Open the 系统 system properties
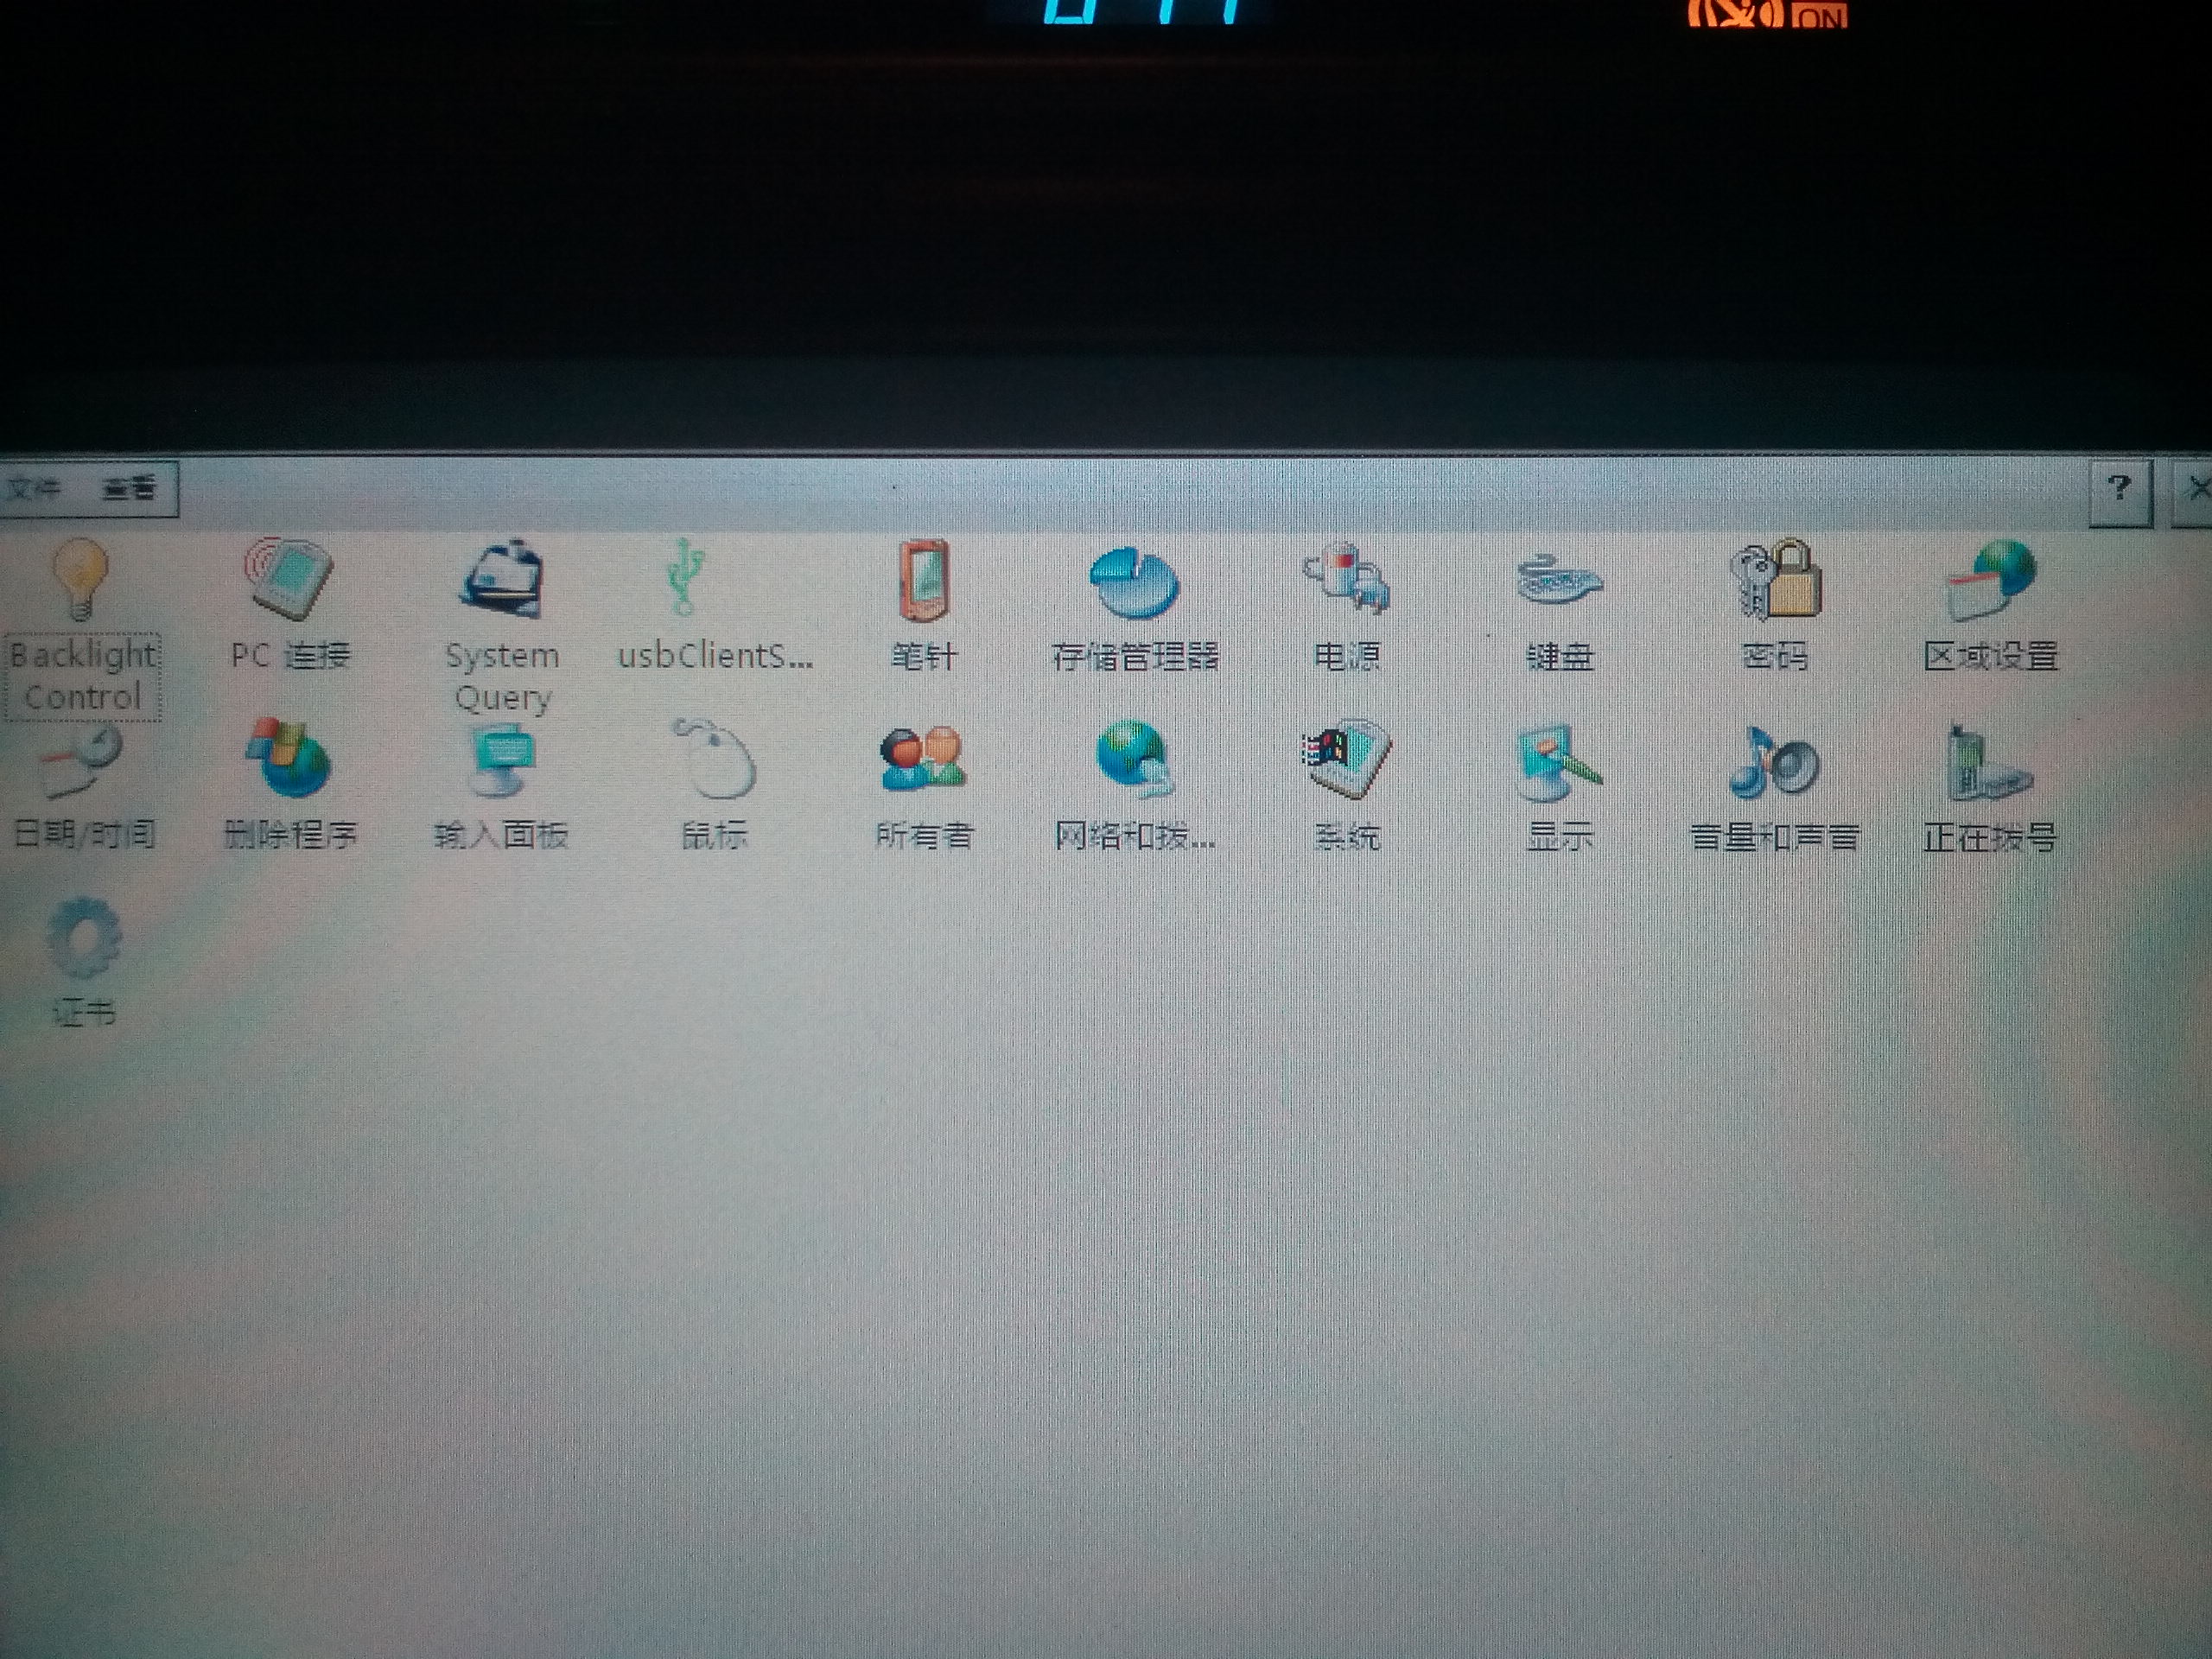This screenshot has height=1659, width=2212. coord(1347,785)
